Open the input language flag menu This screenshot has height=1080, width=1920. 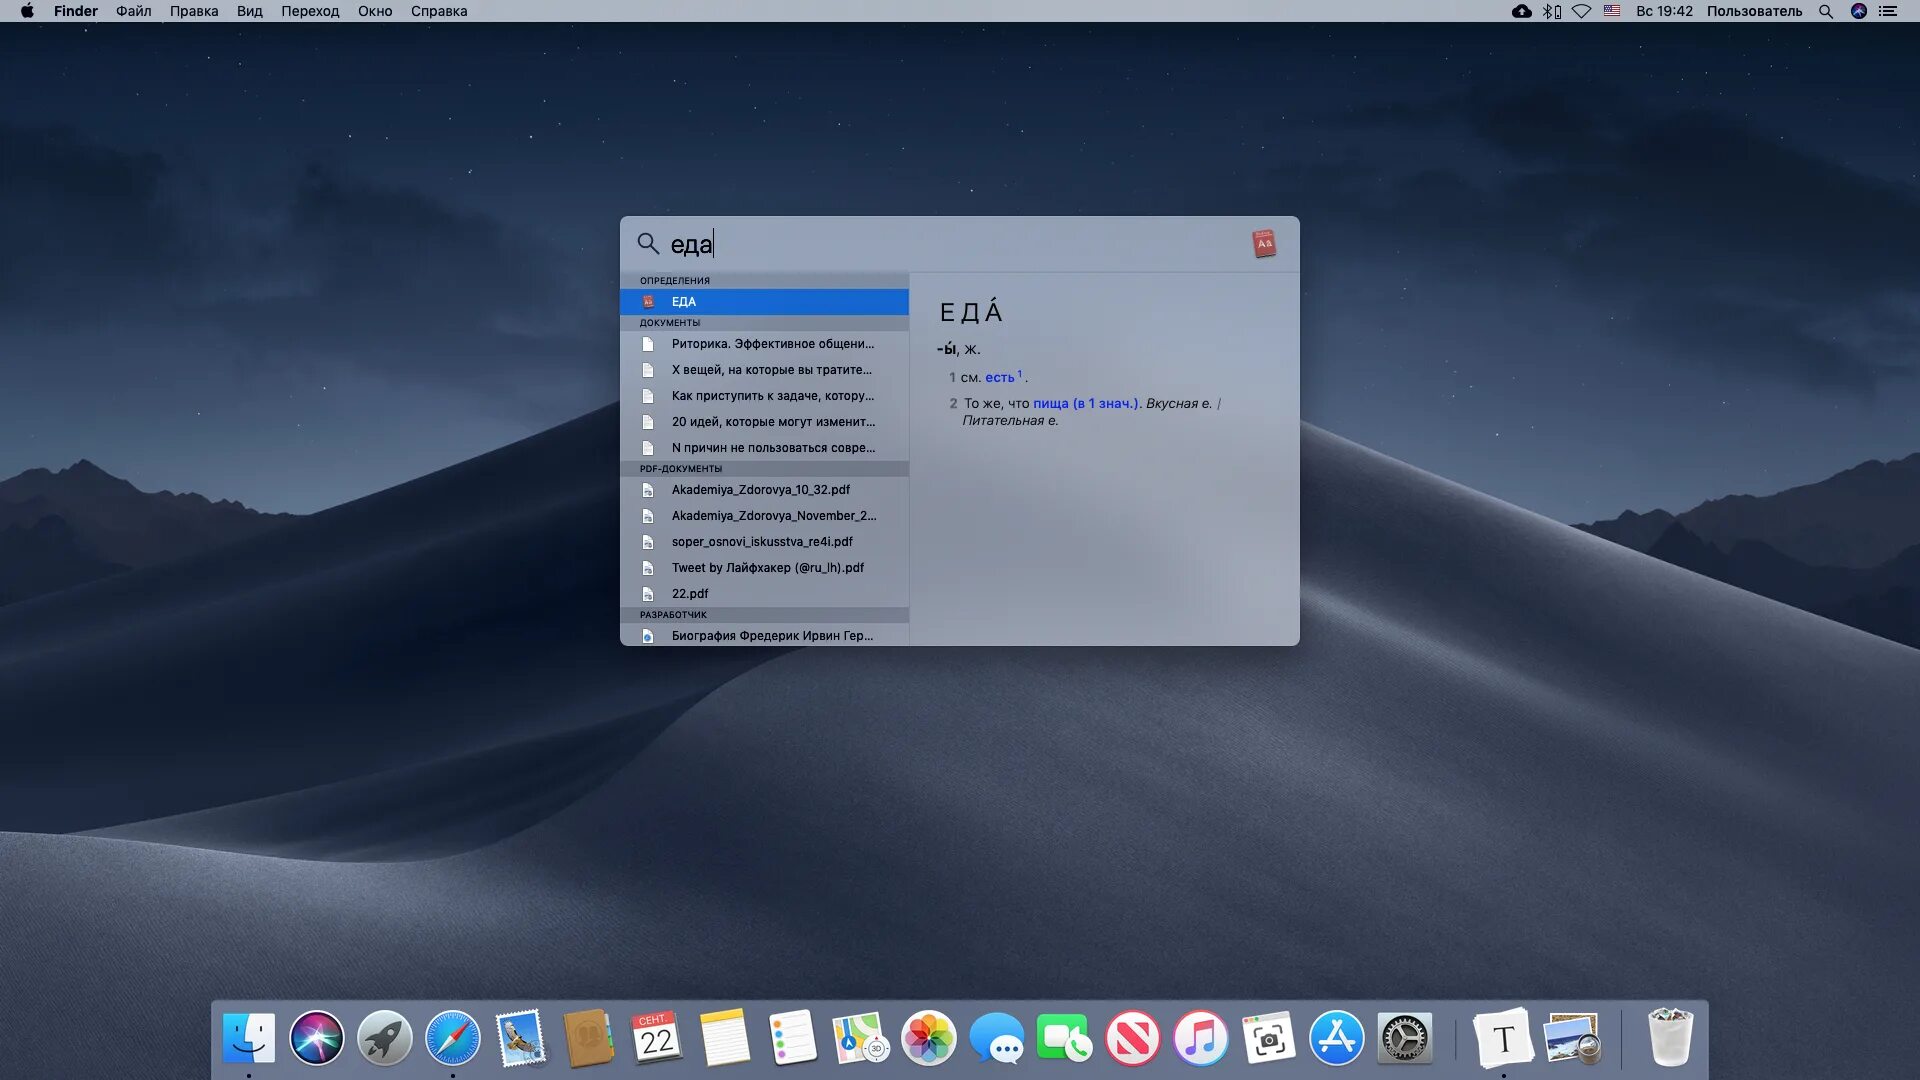pos(1612,11)
